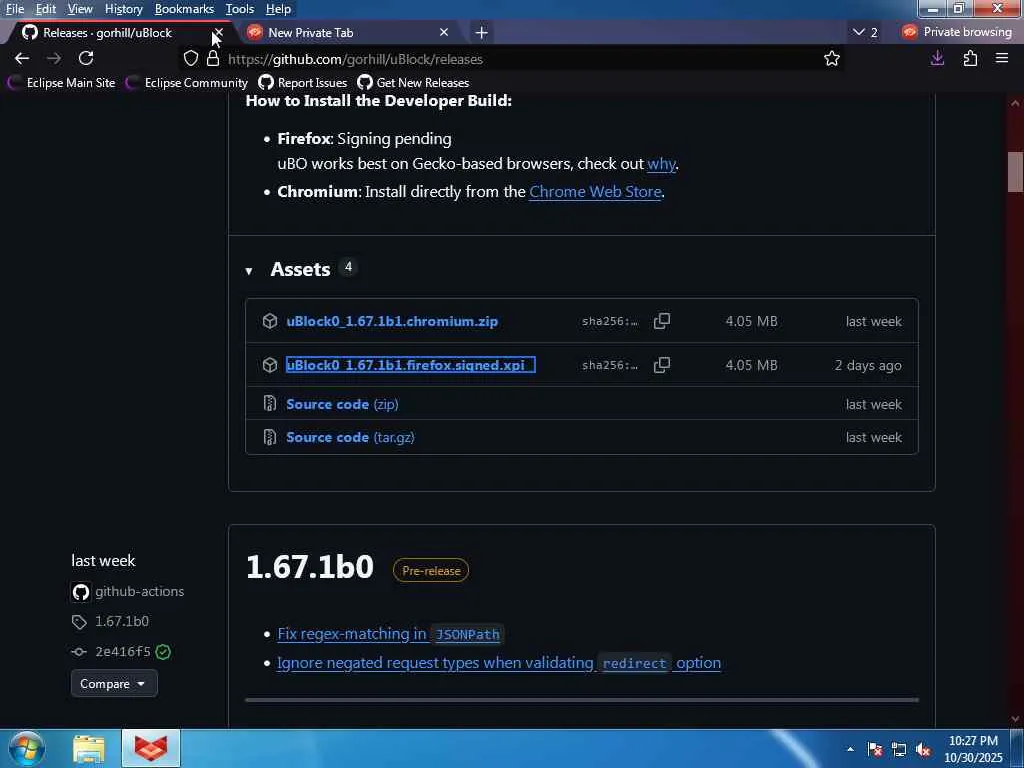Show site security padlock info
Image resolution: width=1024 pixels, height=768 pixels.
pos(213,58)
